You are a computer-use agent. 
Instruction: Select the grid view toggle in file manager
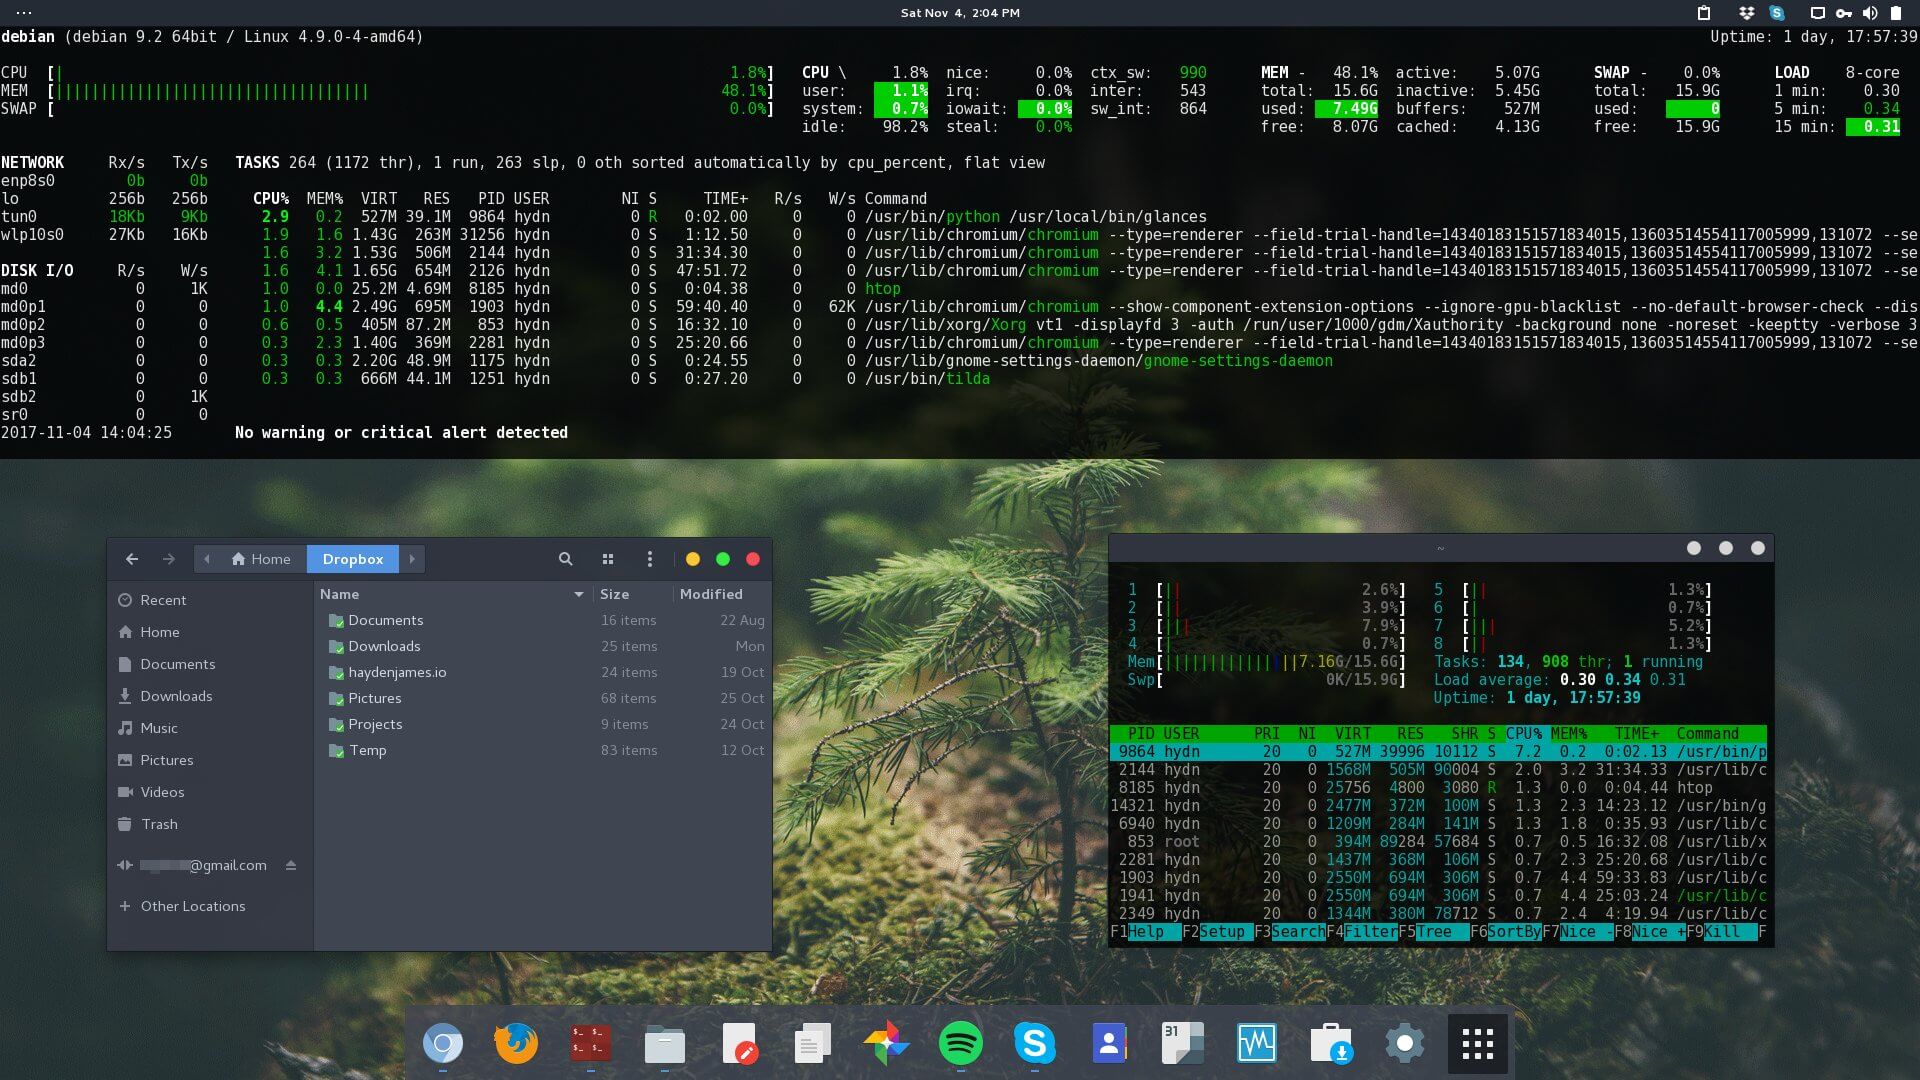[607, 559]
